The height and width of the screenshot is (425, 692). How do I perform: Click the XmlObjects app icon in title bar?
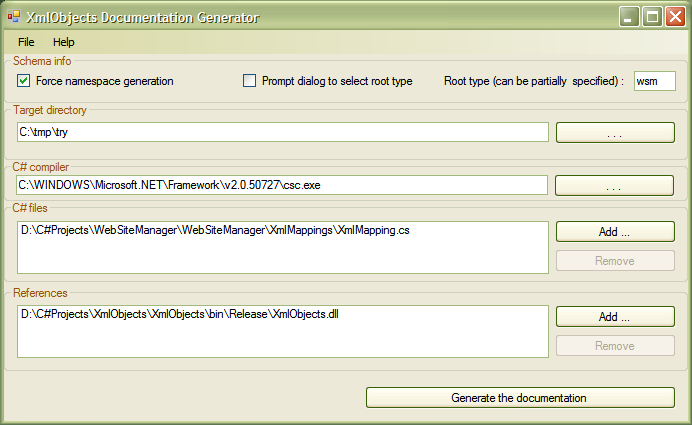coord(14,17)
